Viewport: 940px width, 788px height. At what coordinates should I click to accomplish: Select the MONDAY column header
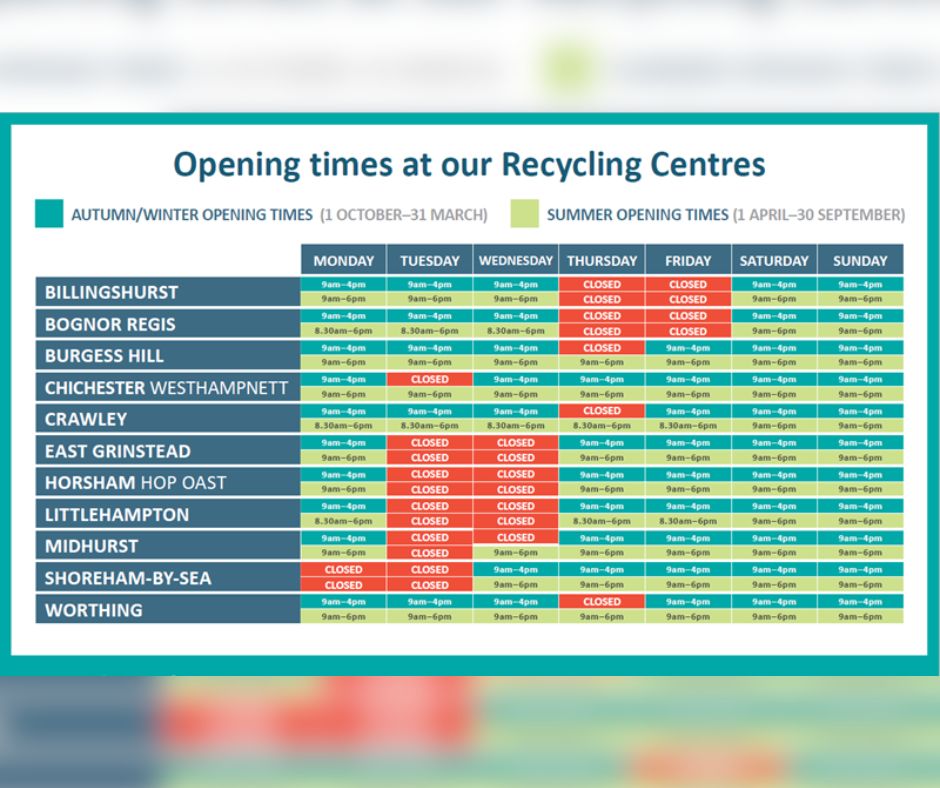pos(343,260)
